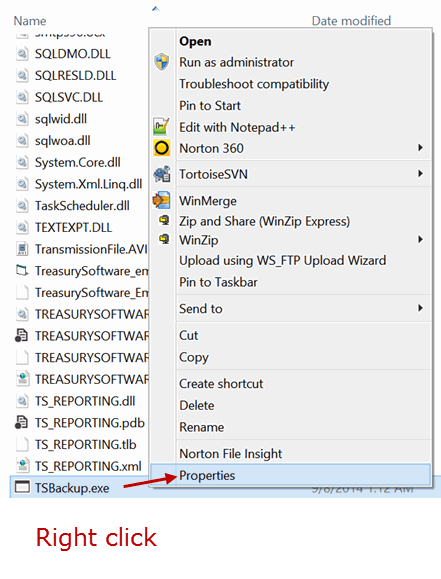Click the TortoiseSVN turtle icon
The height and width of the screenshot is (579, 441).
pyautogui.click(x=162, y=174)
